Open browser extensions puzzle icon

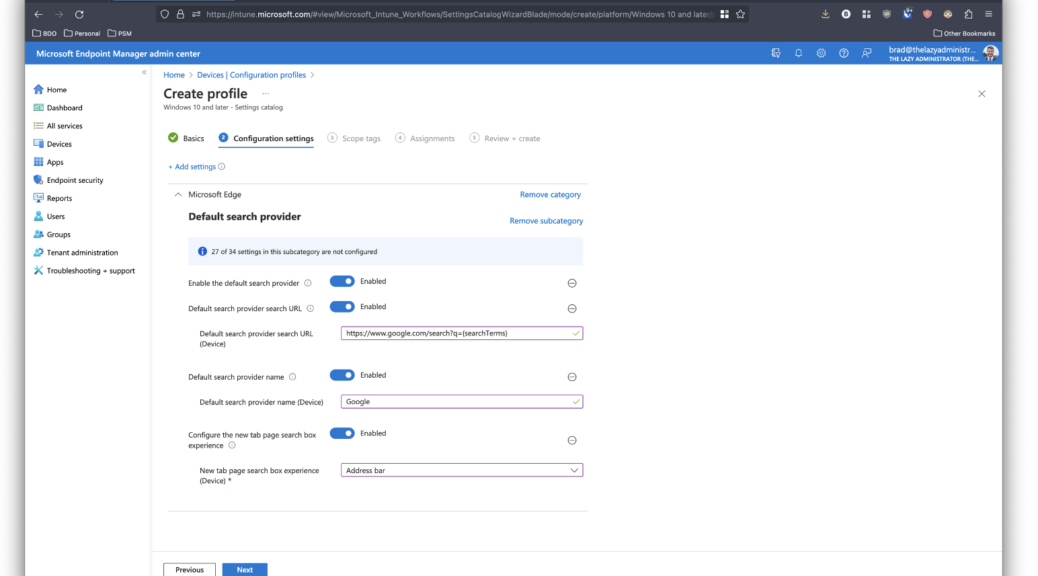coord(968,14)
